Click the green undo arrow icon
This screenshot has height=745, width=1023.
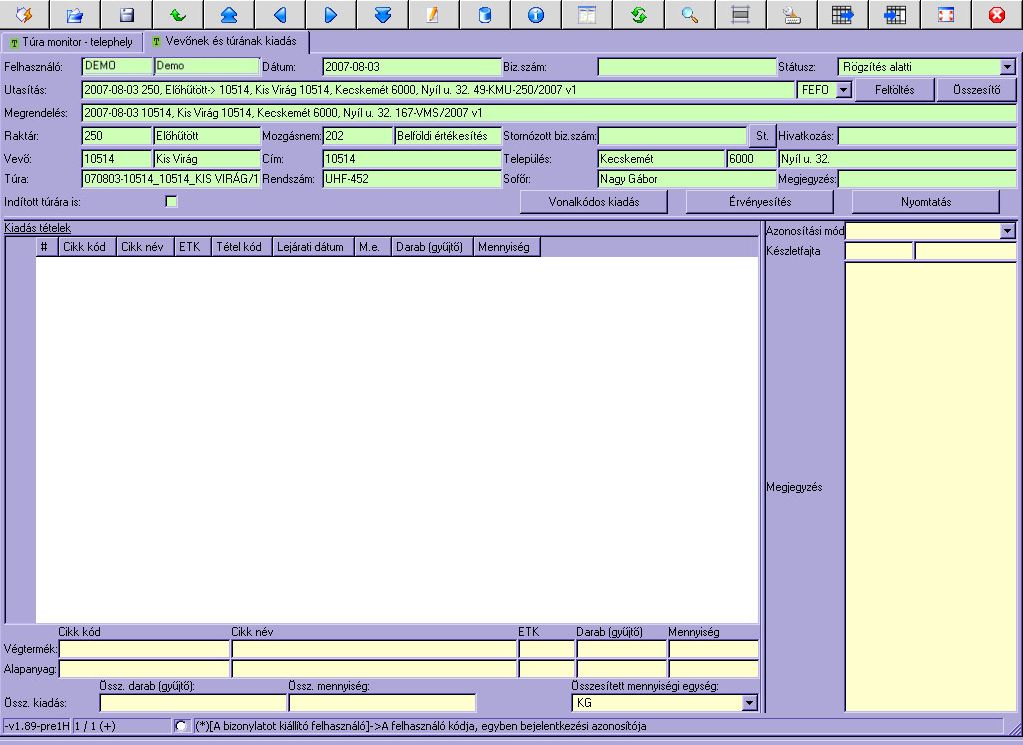coord(177,15)
